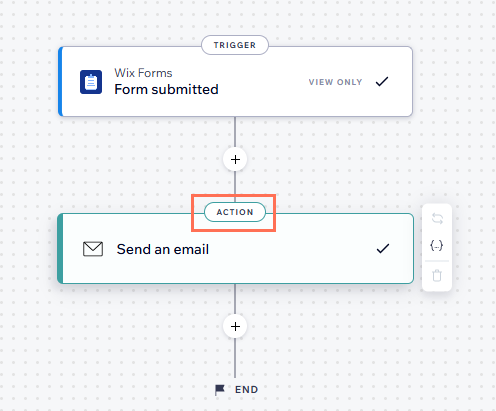The width and height of the screenshot is (496, 411).
Task: Select the ACTION label badge
Action: coord(235,212)
